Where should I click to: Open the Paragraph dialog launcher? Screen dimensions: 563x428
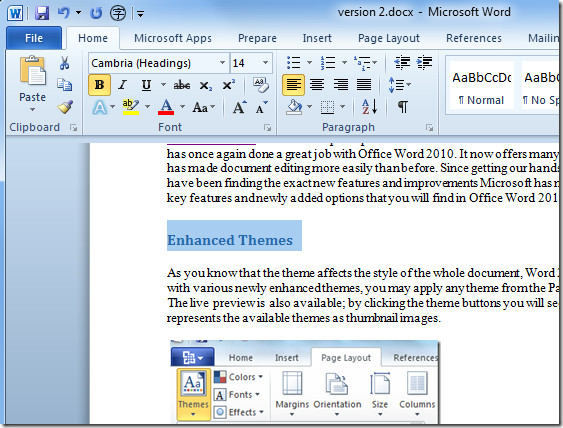(429, 127)
